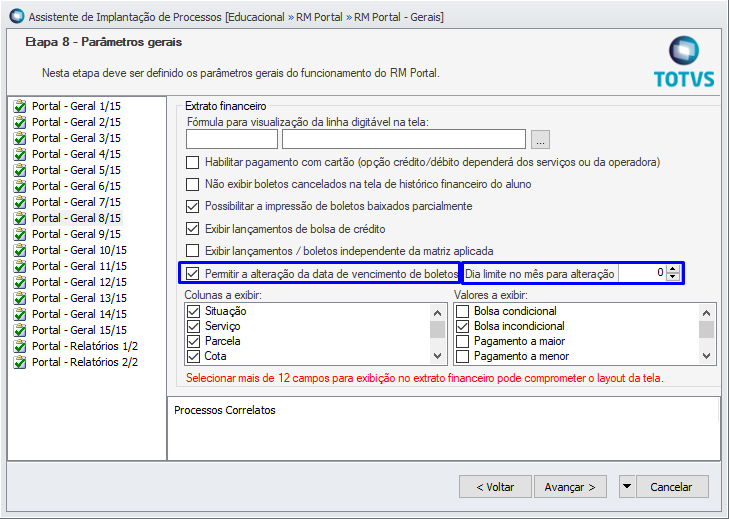
Task: Click the Portal - Geral 8/15 step icon
Action: (x=19, y=218)
